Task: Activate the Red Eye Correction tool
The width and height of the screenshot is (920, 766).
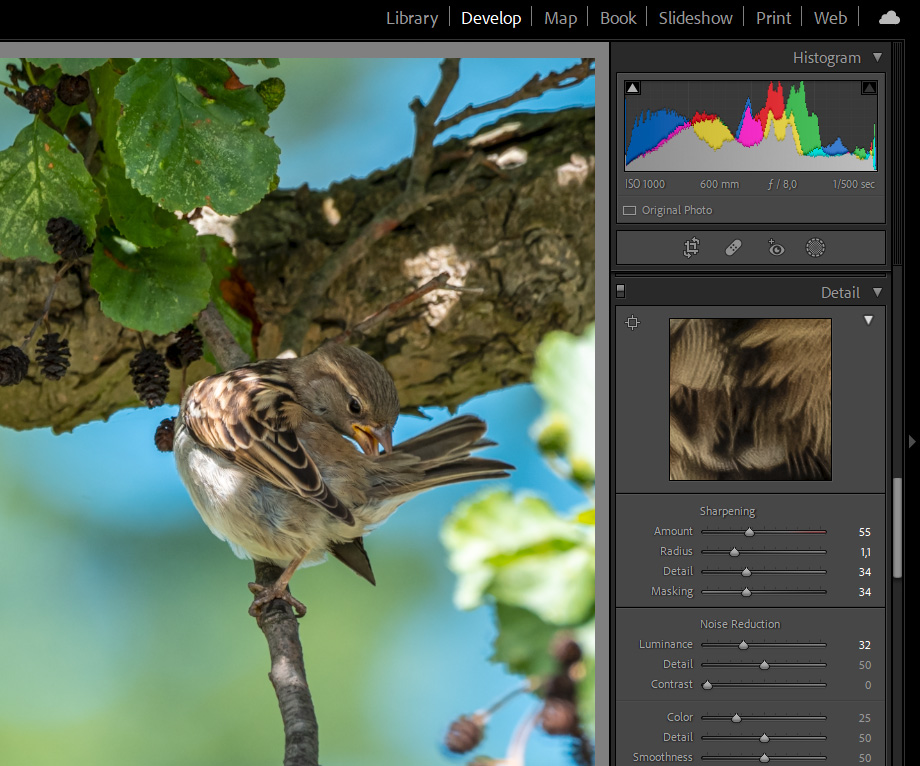Action: click(x=775, y=248)
